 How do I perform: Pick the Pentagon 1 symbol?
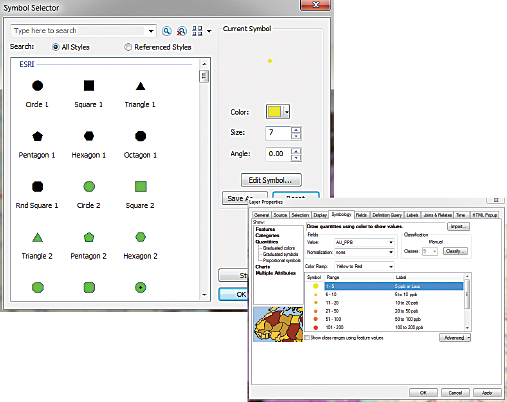[x=37, y=136]
